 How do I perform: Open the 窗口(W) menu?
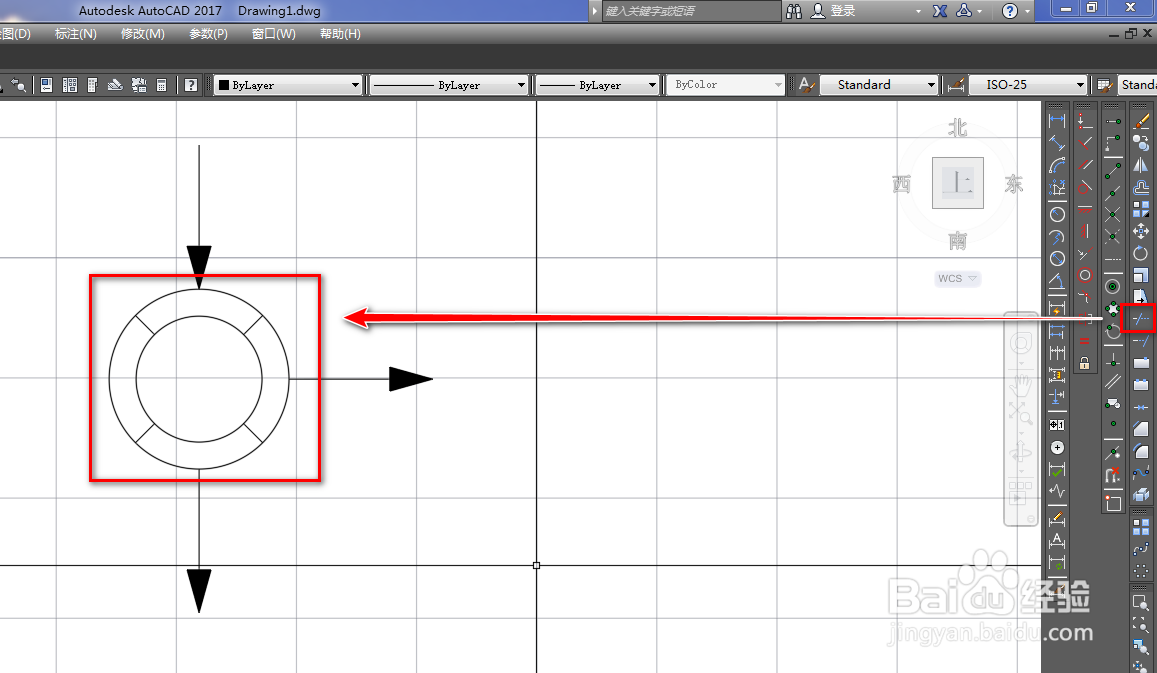click(x=274, y=34)
